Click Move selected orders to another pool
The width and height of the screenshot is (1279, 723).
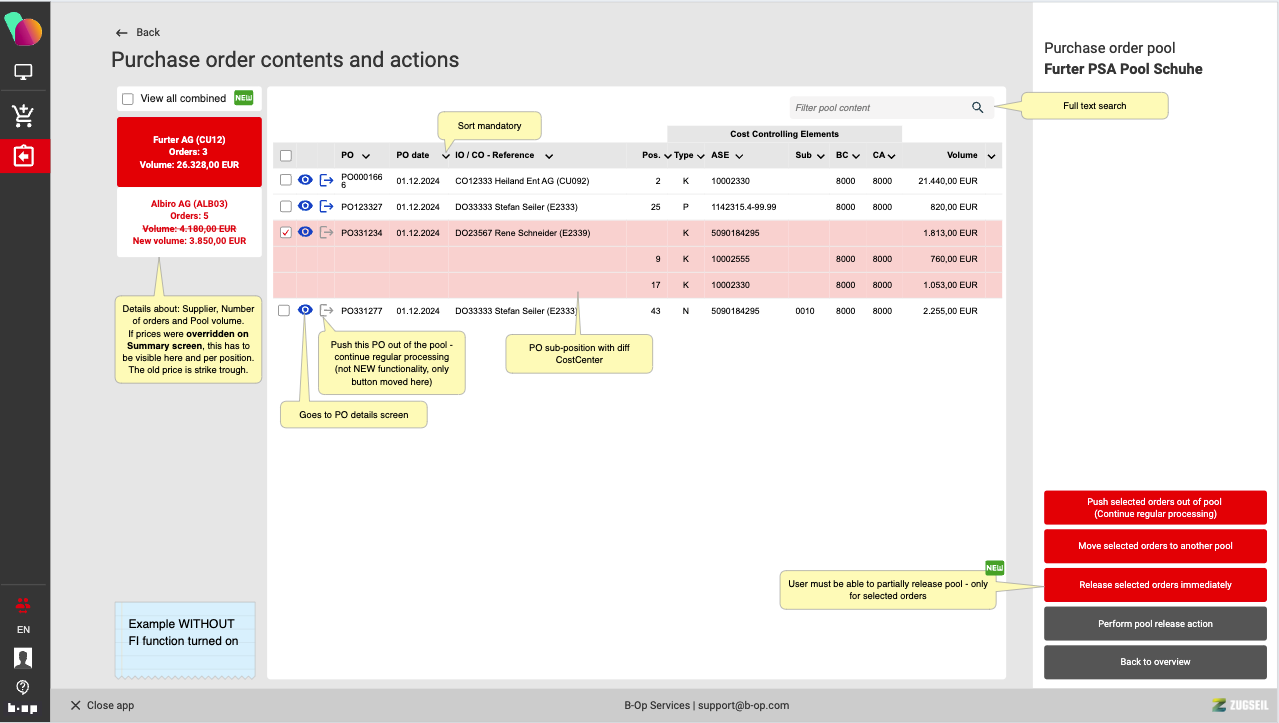(x=1155, y=546)
